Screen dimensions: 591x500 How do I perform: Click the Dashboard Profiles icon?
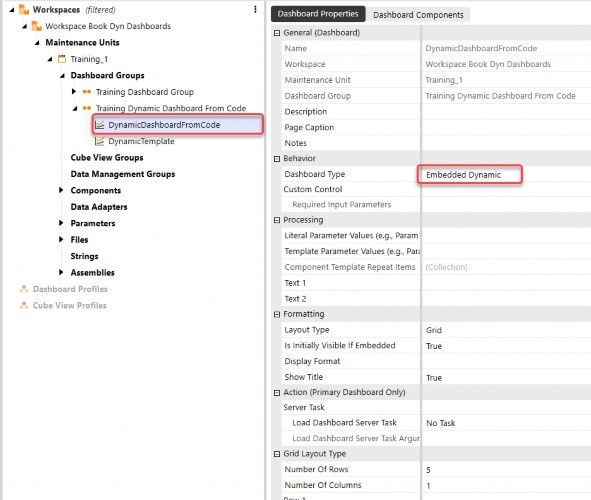24,289
